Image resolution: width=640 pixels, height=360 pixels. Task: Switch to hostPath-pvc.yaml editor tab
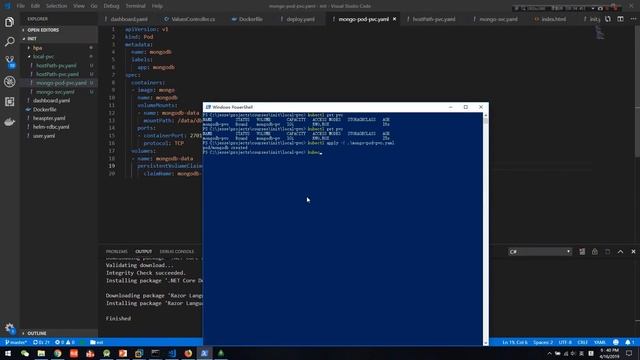point(433,19)
